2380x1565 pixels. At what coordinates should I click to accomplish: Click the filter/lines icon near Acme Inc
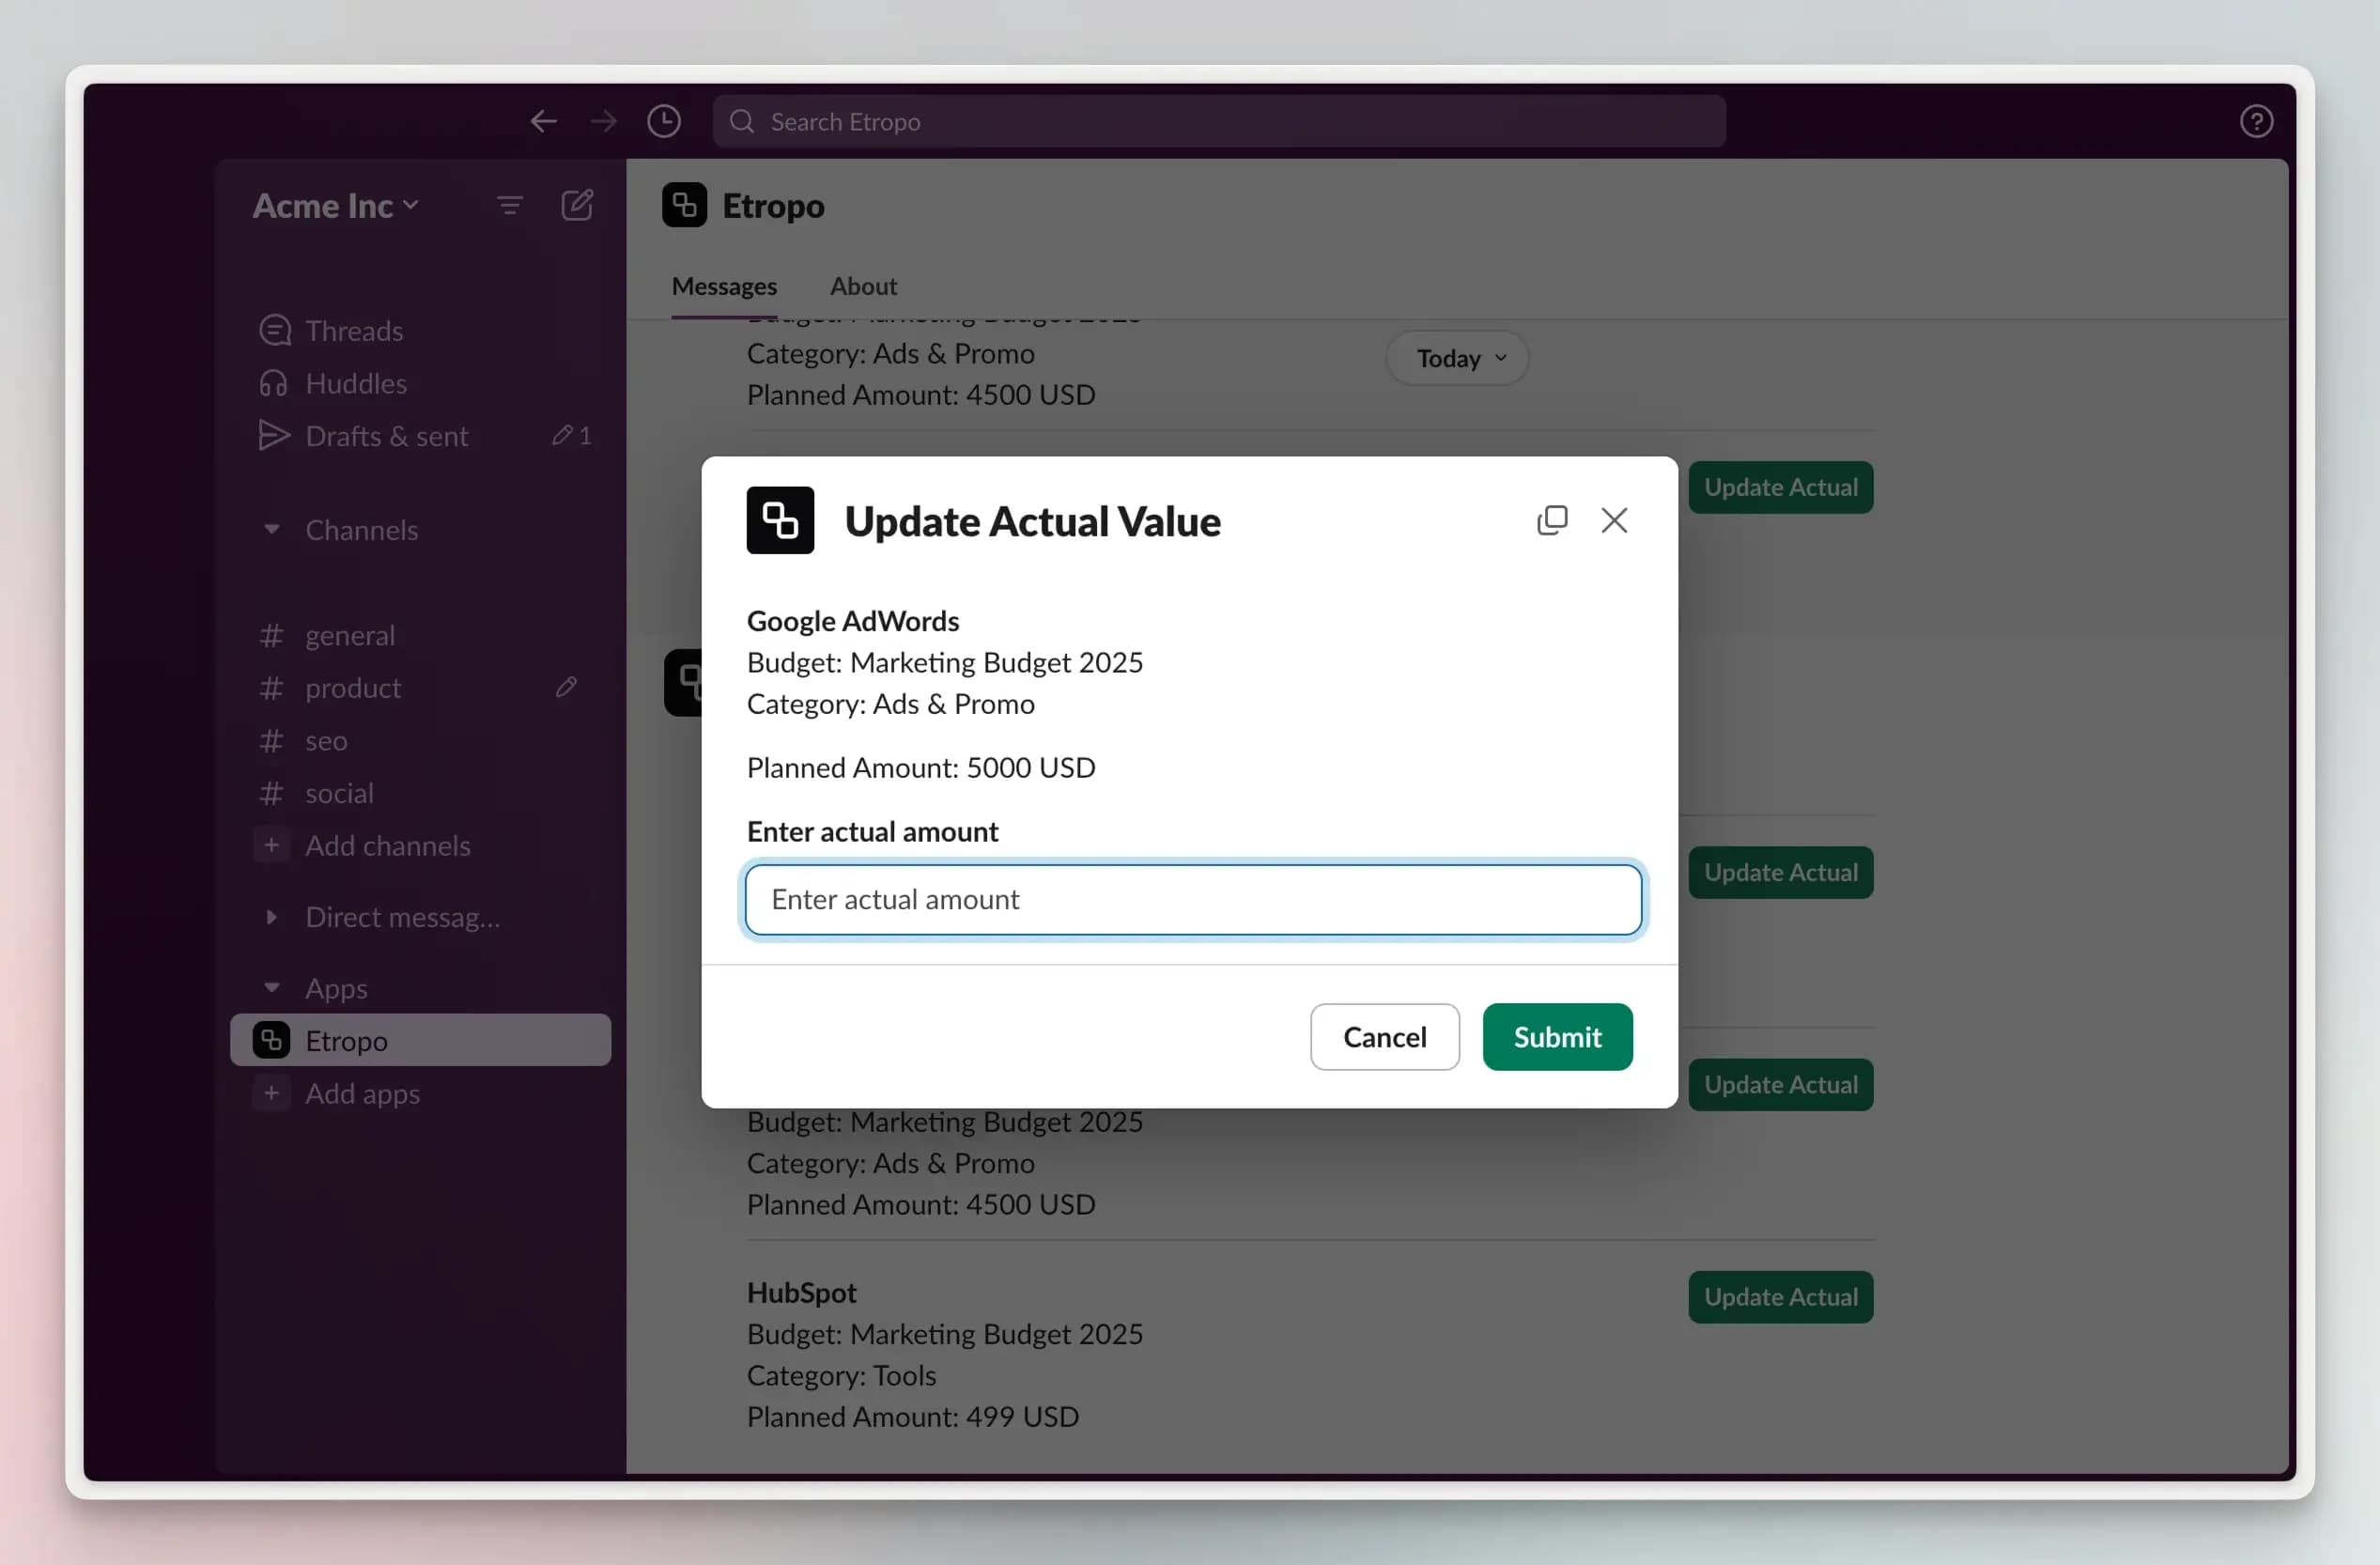tap(510, 205)
